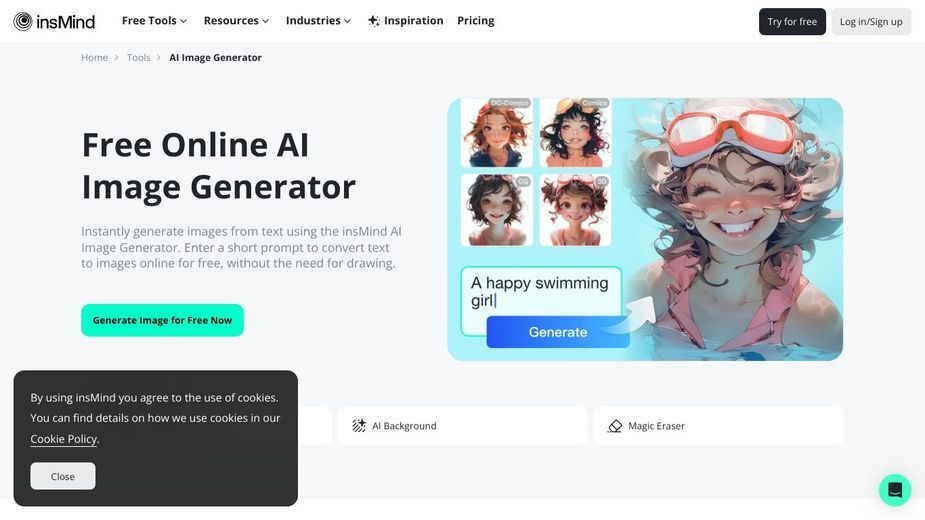
Task: Click the AI Background icon
Action: (x=359, y=426)
